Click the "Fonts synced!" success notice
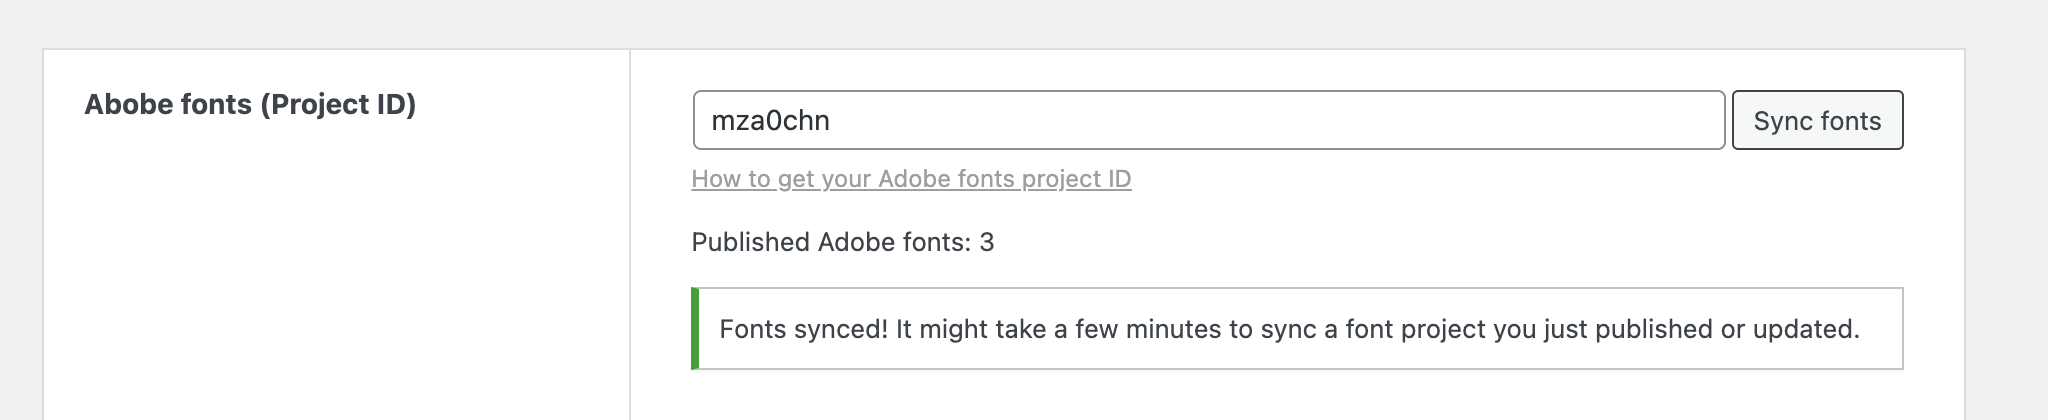Viewport: 2048px width, 420px height. (x=1296, y=329)
